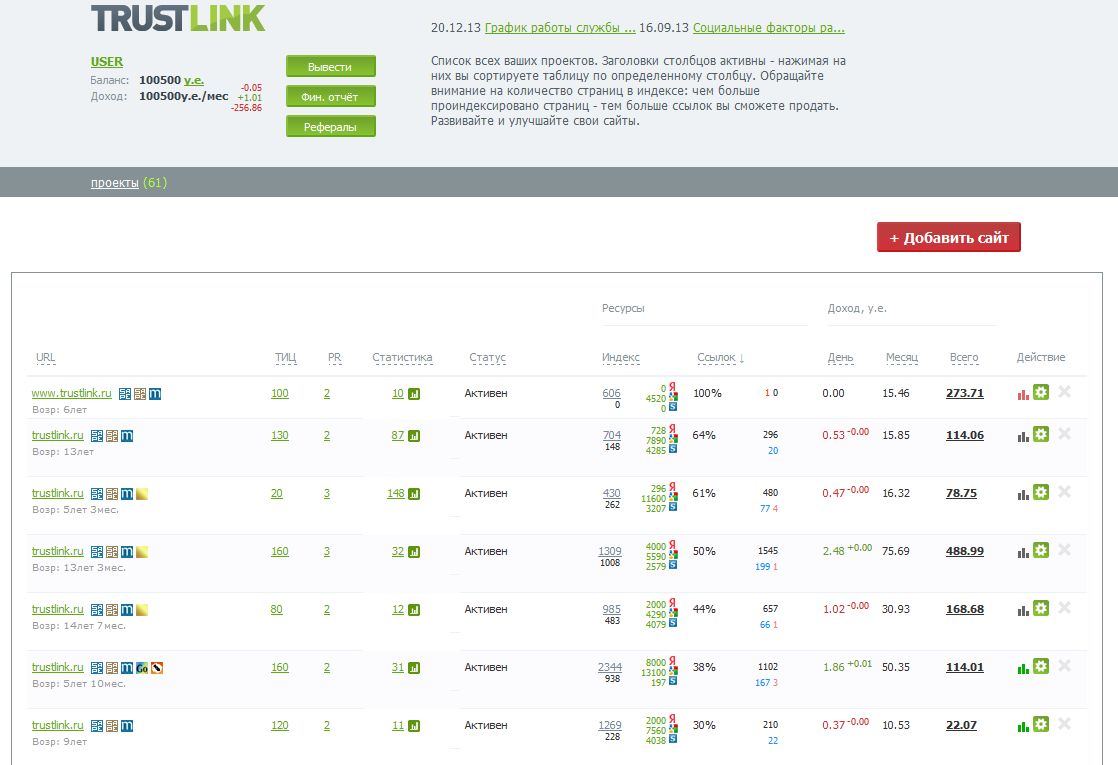Open settings gear for www.trustlink.ru row
The image size is (1118, 765).
(x=1041, y=392)
